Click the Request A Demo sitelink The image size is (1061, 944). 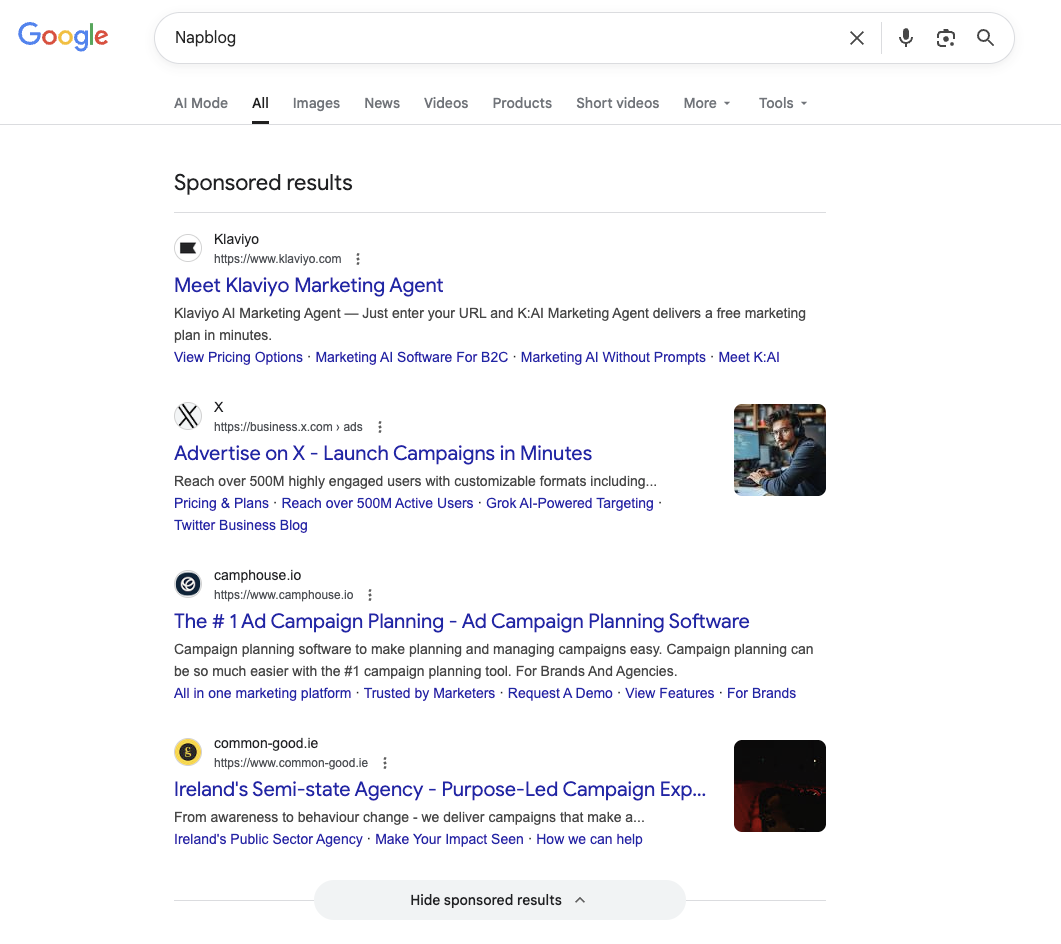pos(560,693)
